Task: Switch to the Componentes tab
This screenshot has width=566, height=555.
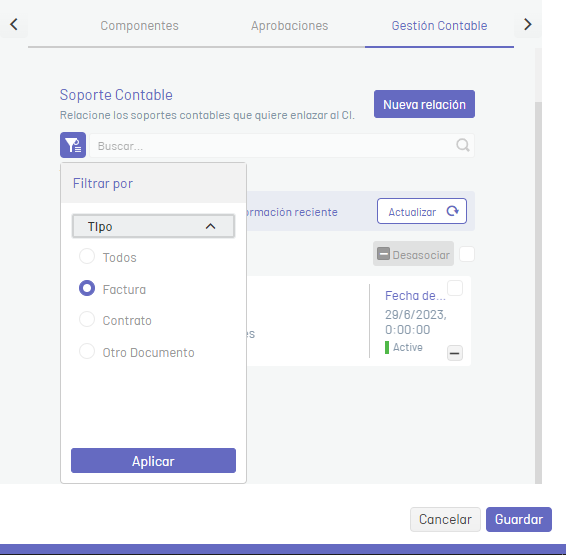Action: [139, 26]
